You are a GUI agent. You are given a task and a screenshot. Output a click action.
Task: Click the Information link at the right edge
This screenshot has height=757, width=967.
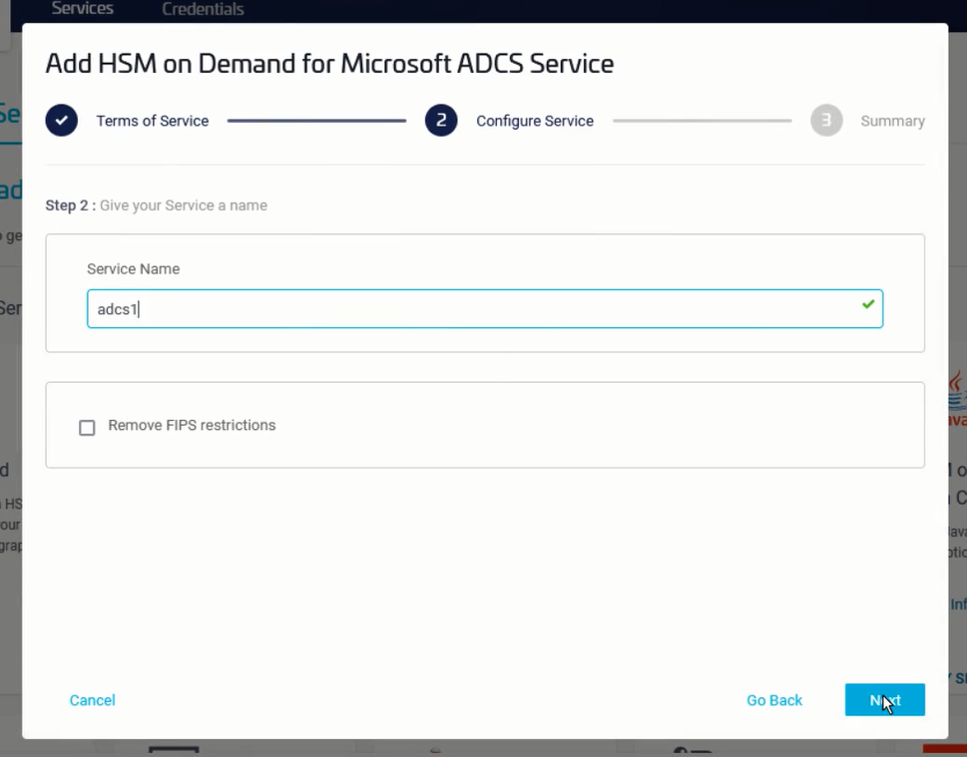(x=957, y=604)
